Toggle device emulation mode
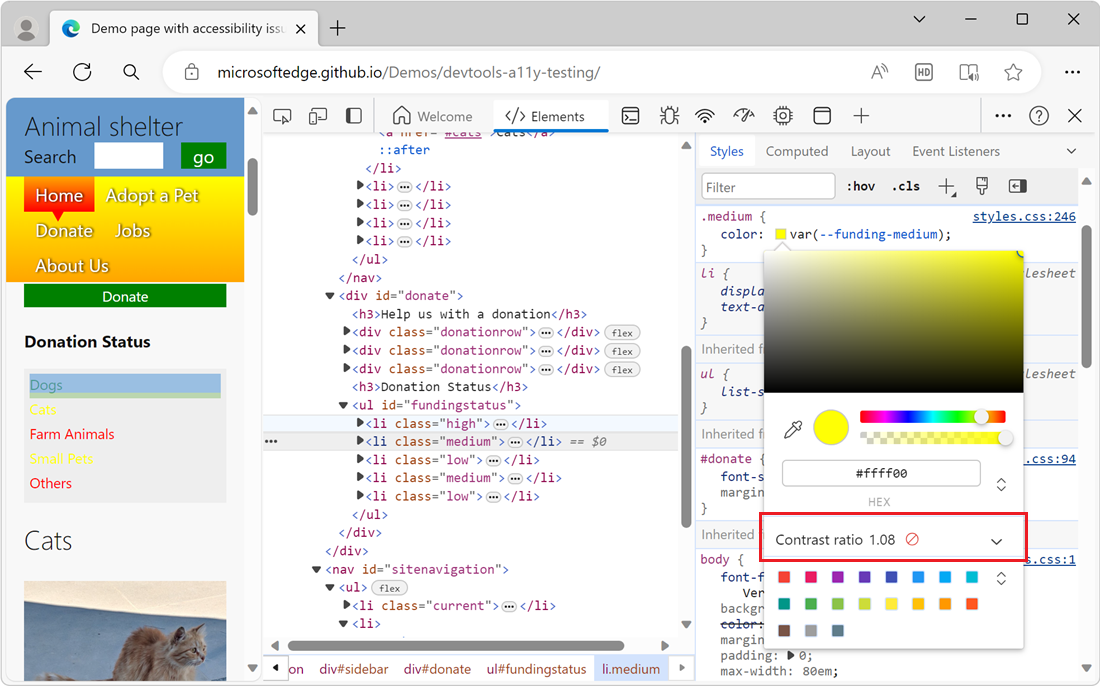Screen dimensions: 1100x686 click(x=318, y=115)
